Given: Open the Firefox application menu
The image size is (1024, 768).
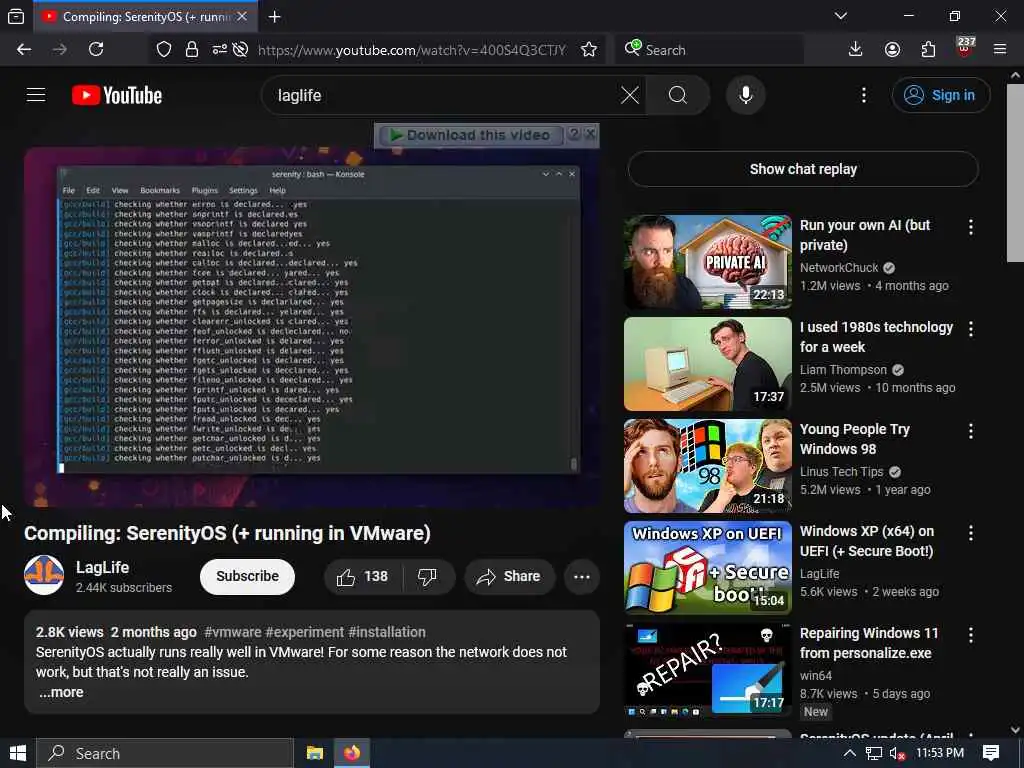Looking at the screenshot, I should point(1000,50).
